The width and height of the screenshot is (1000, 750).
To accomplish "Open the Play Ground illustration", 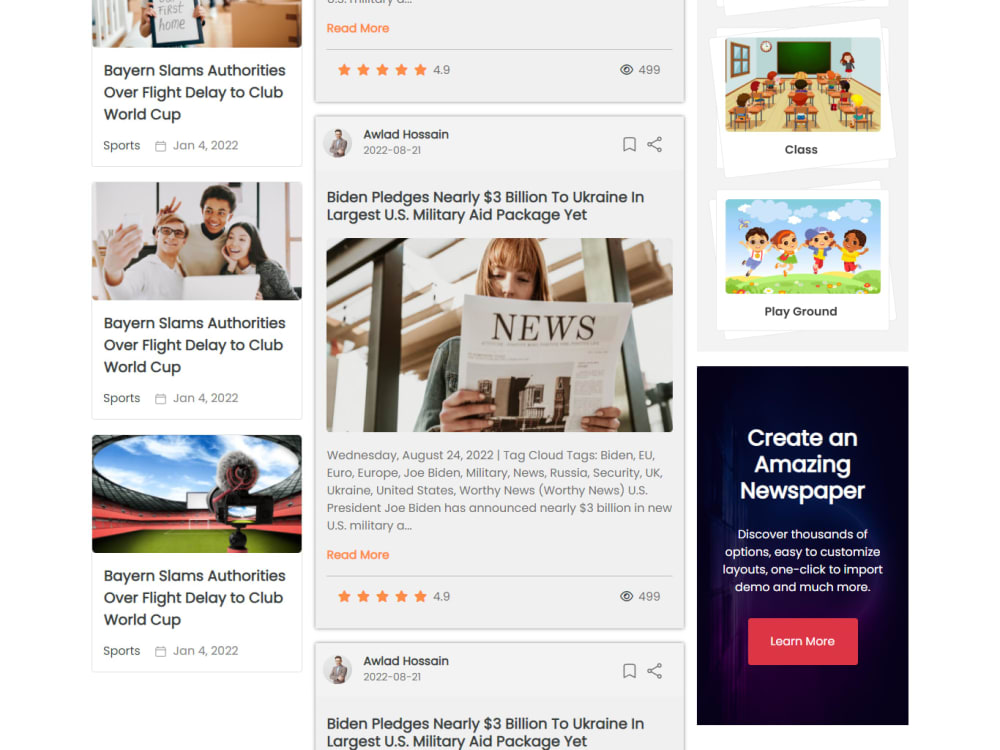I will click(800, 246).
